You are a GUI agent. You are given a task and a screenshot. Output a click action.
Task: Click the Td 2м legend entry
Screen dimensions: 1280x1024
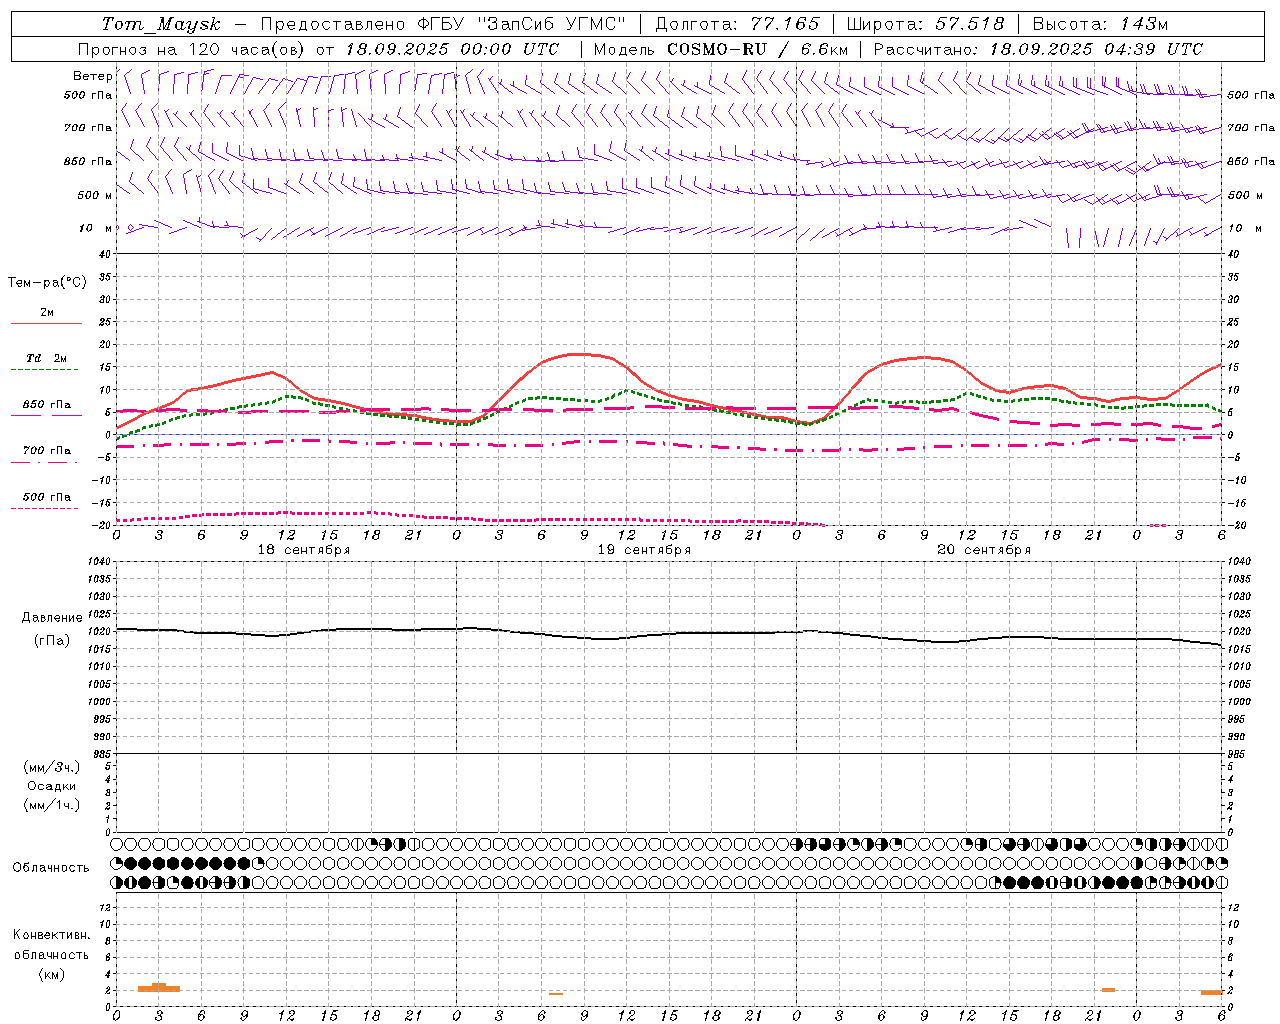[x=46, y=357]
